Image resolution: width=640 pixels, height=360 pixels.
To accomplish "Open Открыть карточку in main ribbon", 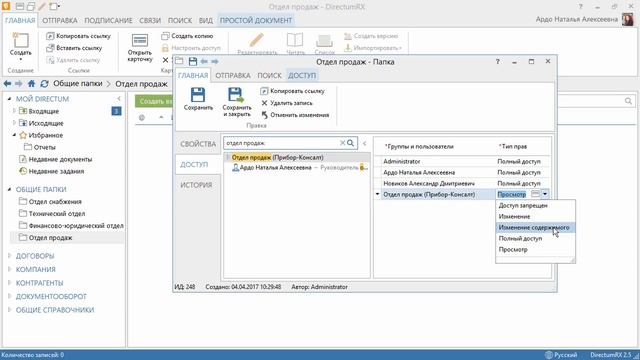I will [140, 48].
